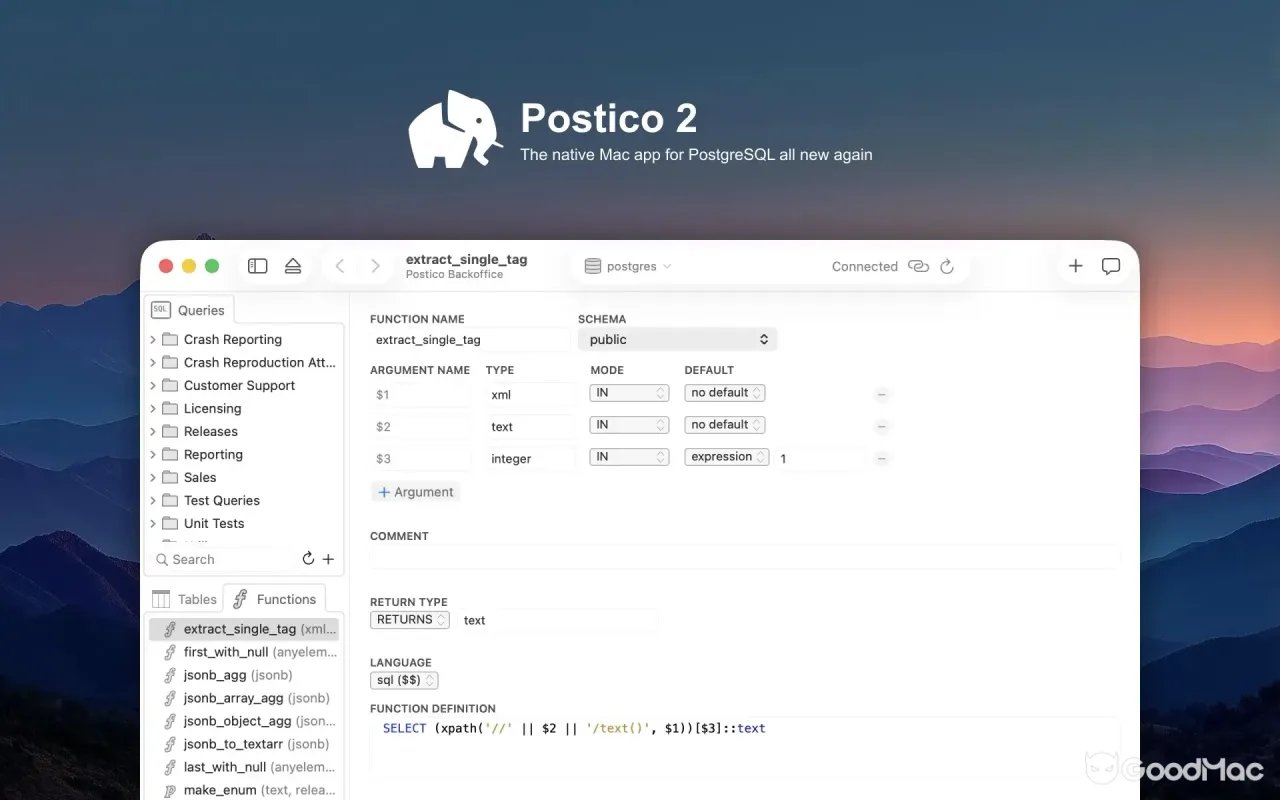Refresh the queries list beside Search

point(308,559)
